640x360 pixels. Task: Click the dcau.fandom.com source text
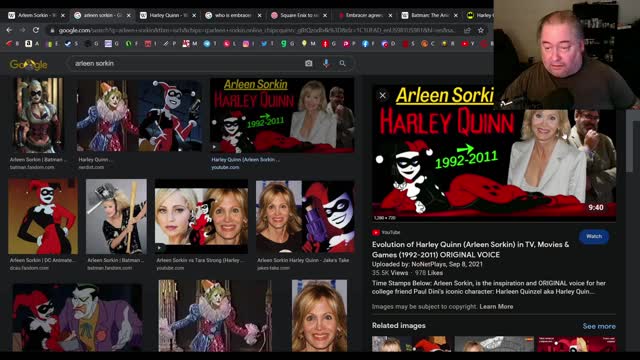[x=29, y=268]
